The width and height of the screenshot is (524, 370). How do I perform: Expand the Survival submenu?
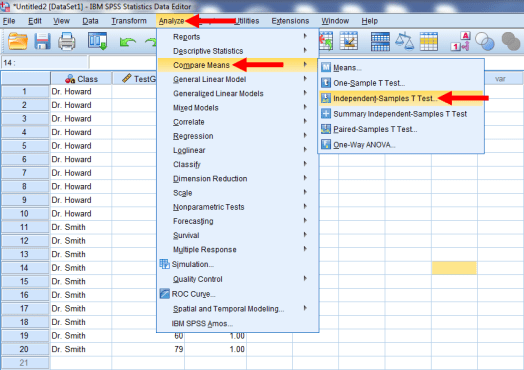coord(237,235)
